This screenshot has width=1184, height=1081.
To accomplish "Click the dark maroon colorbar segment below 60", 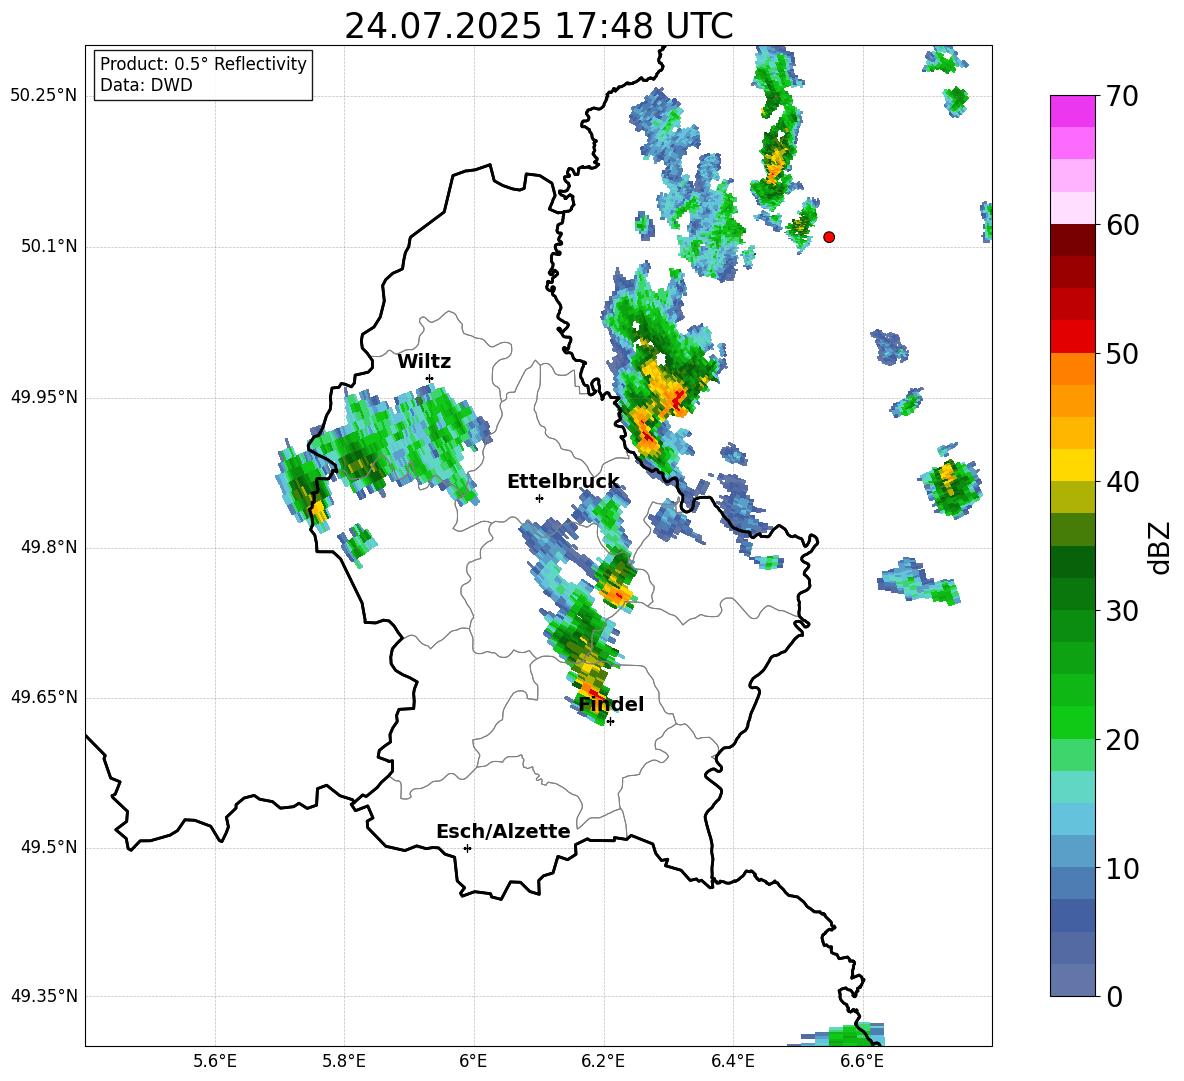I will point(1072,240).
